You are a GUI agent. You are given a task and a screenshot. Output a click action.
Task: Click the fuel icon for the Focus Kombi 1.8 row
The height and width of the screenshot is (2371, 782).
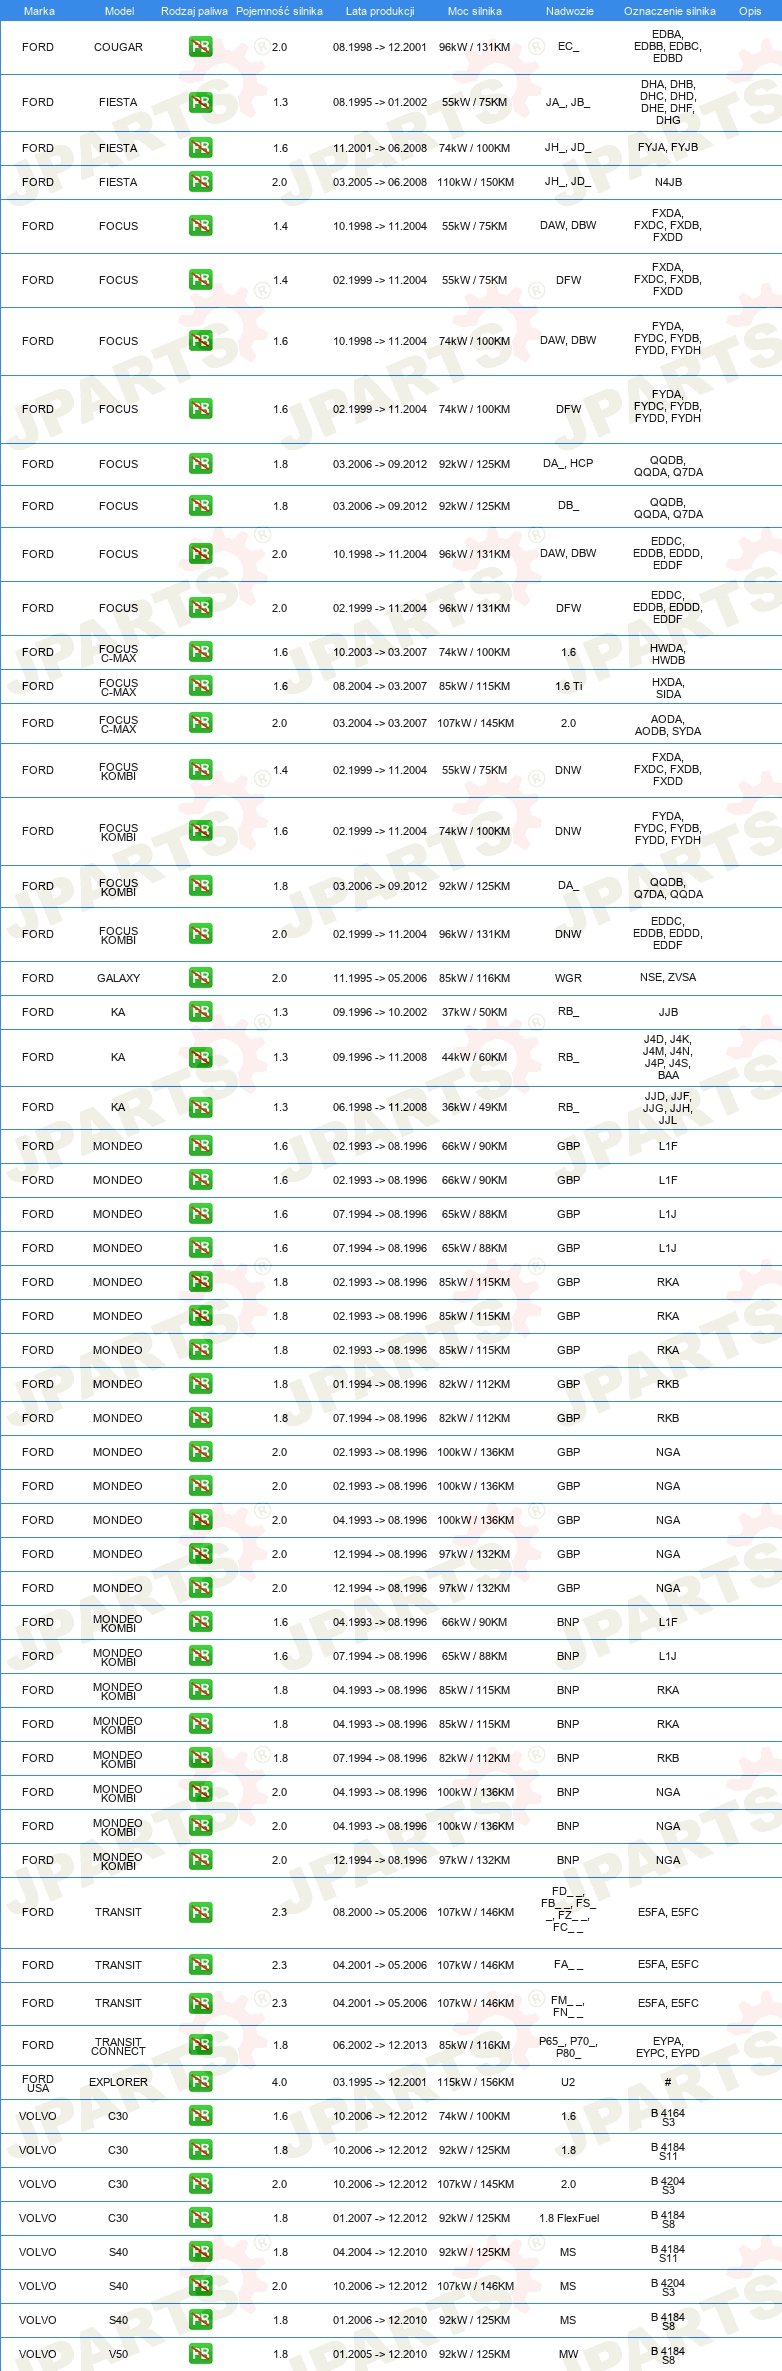[200, 886]
